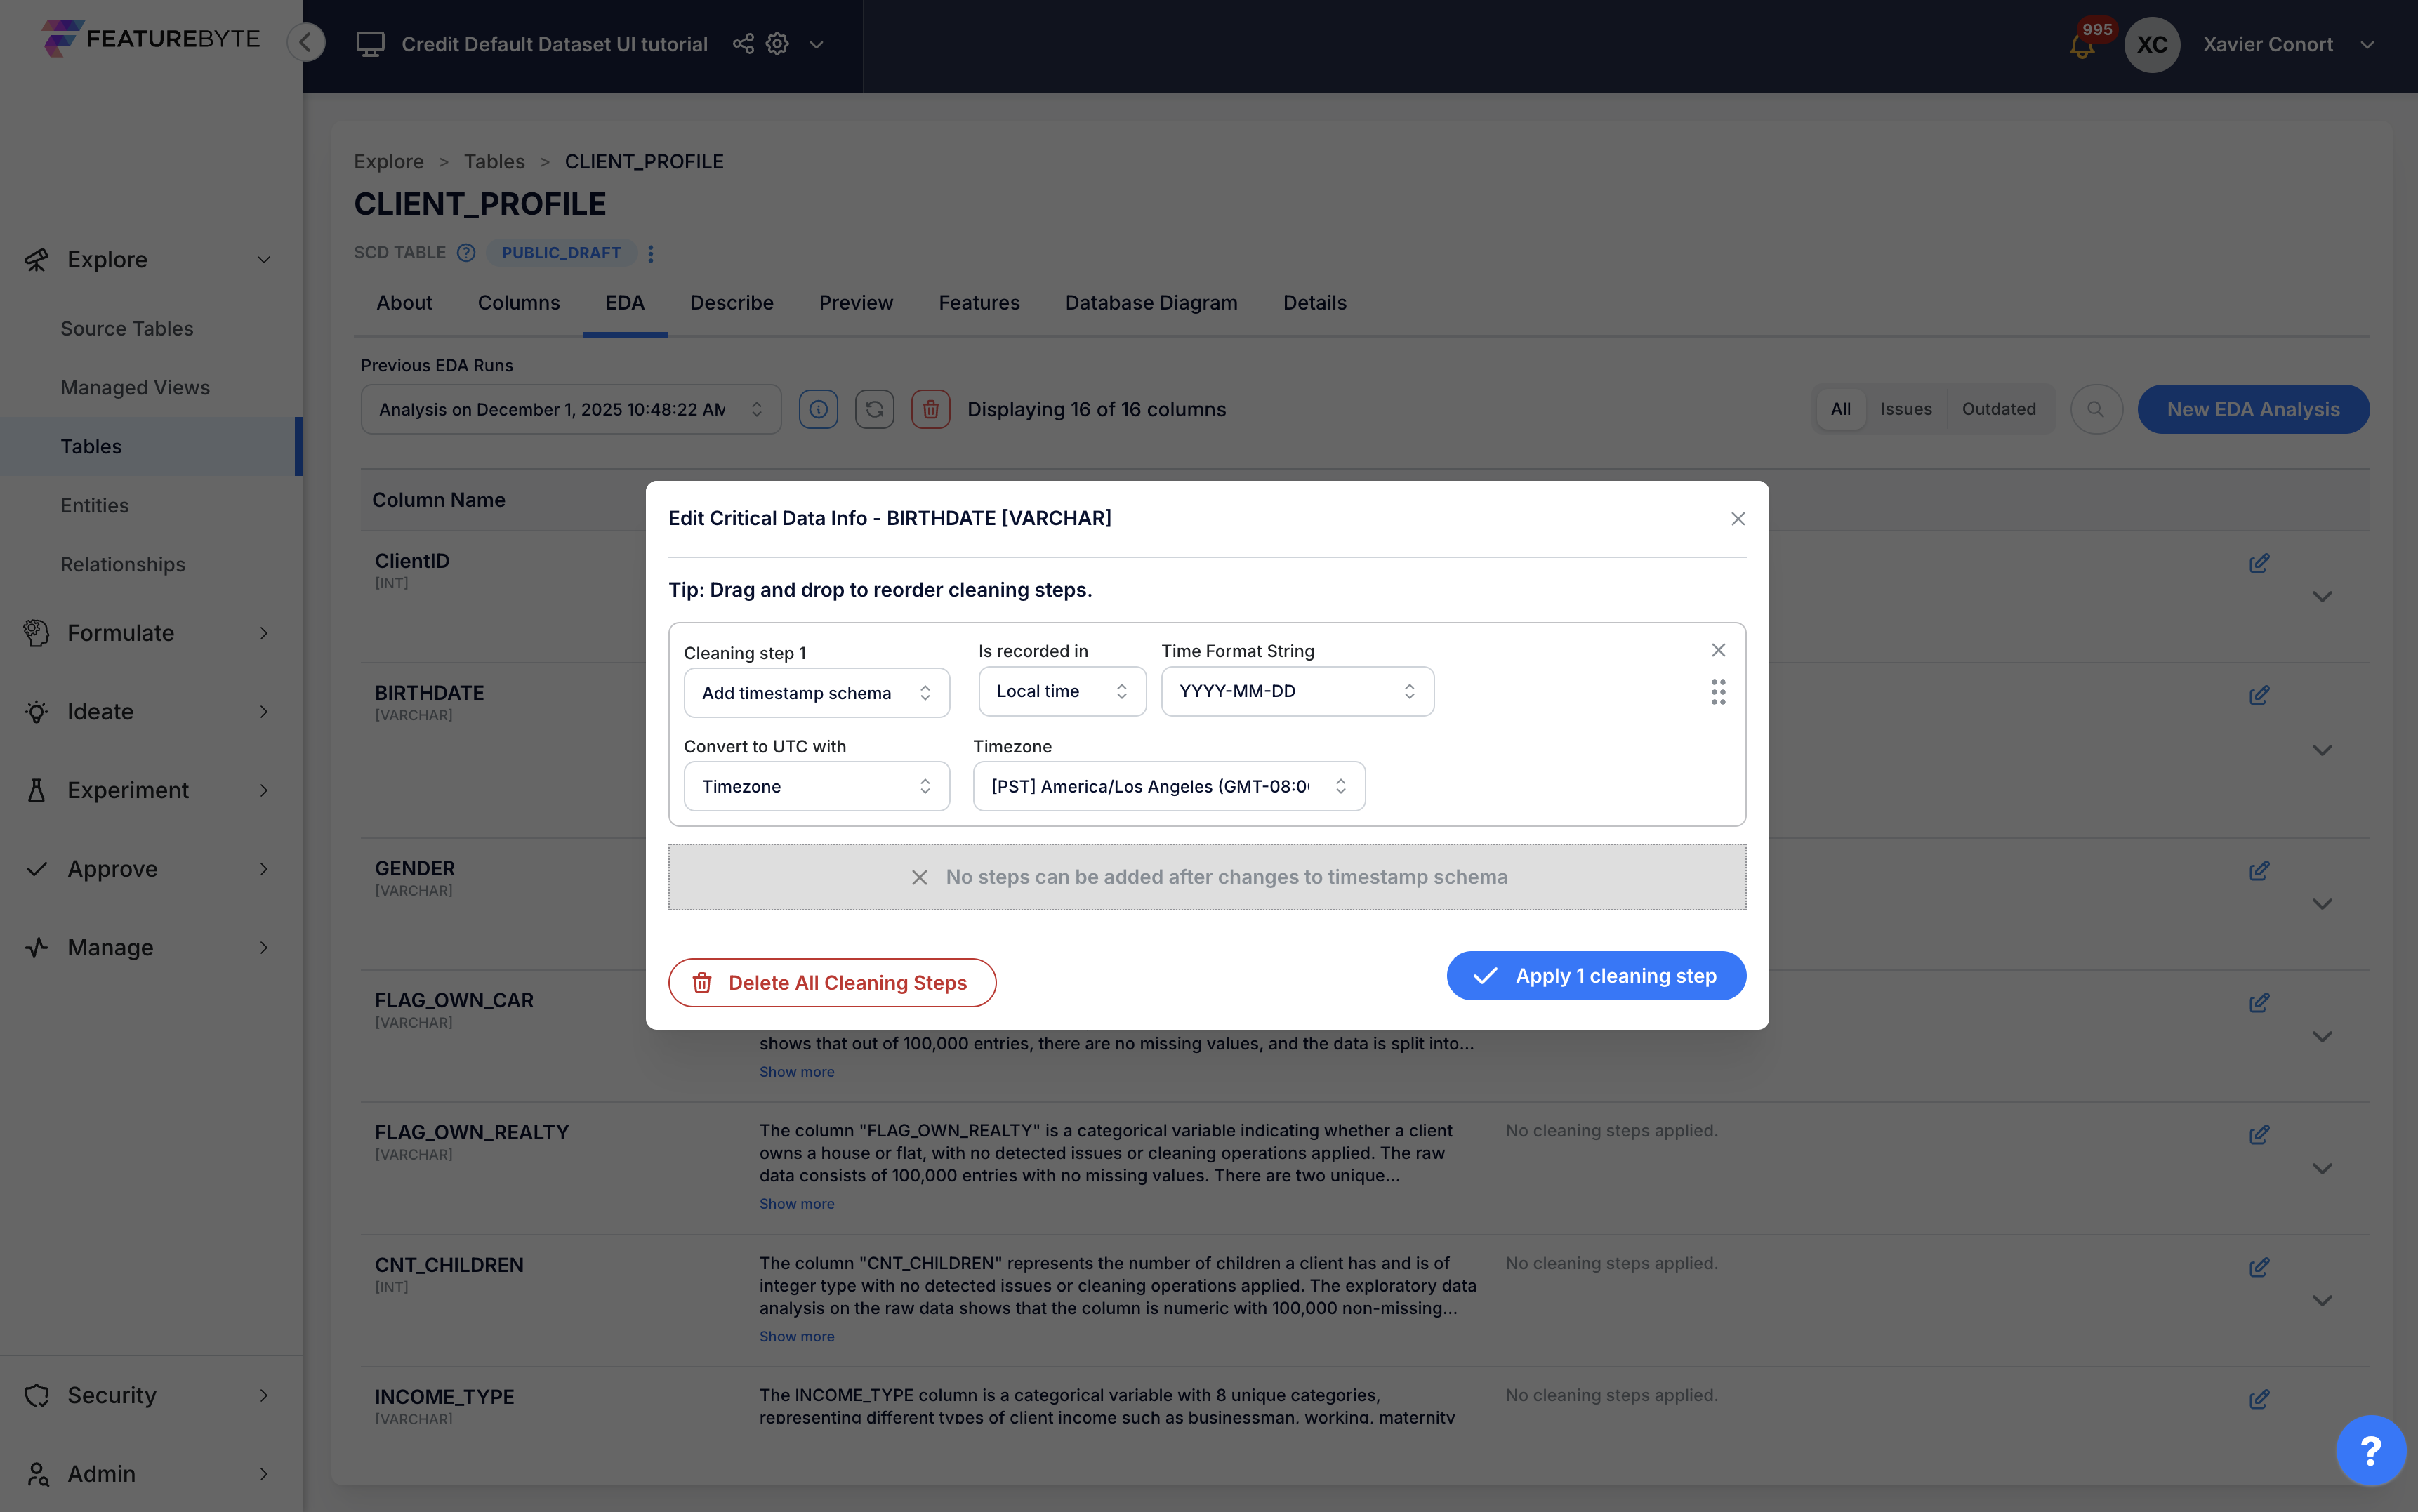
Task: Open the Time Format String dropdown
Action: pyautogui.click(x=1297, y=691)
